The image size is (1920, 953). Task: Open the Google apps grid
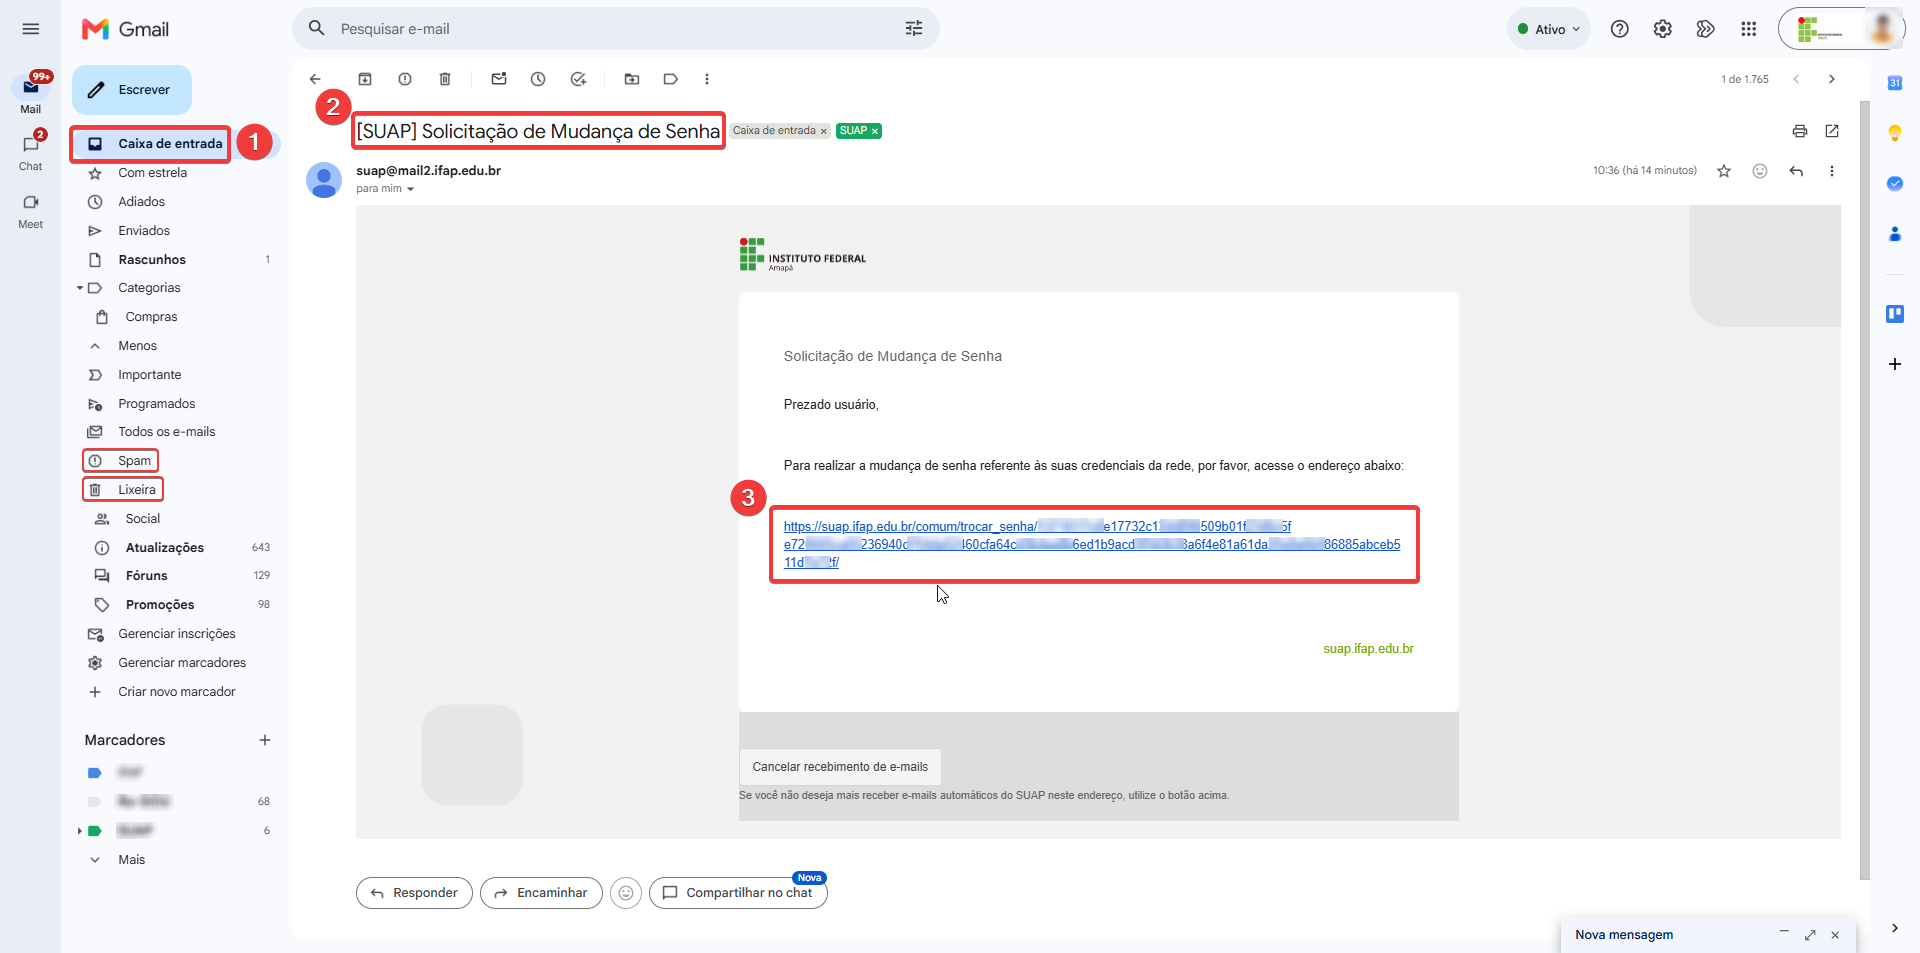[1748, 29]
